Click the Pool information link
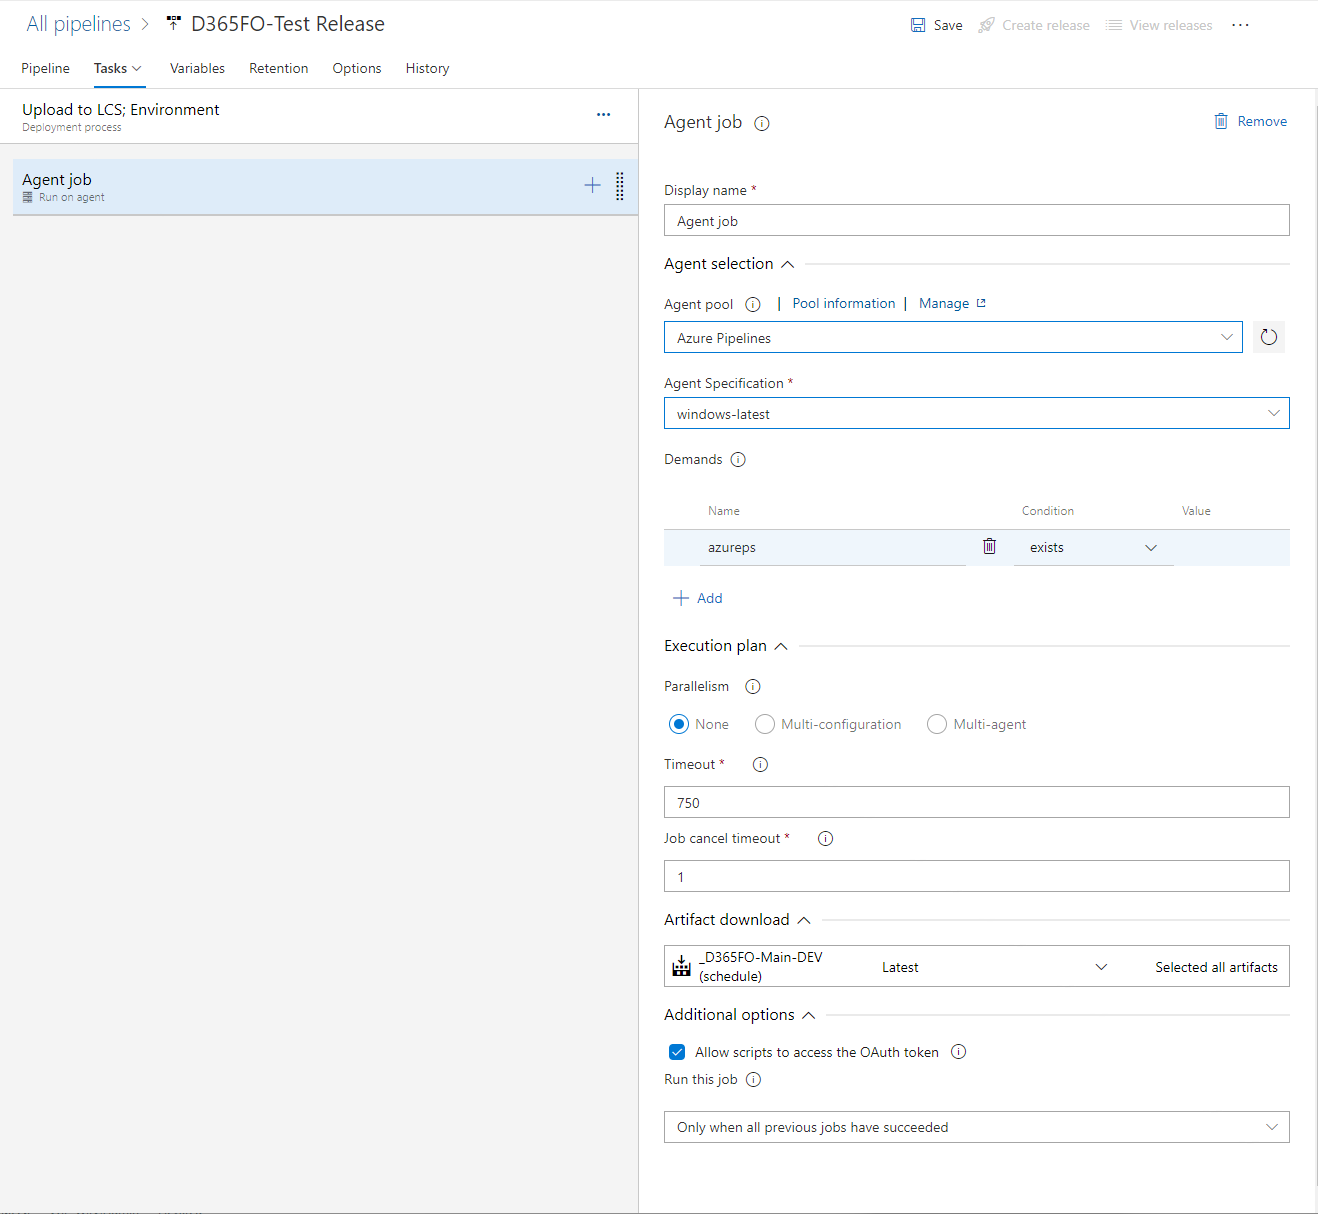Screen dimensions: 1318x1214 click(843, 304)
